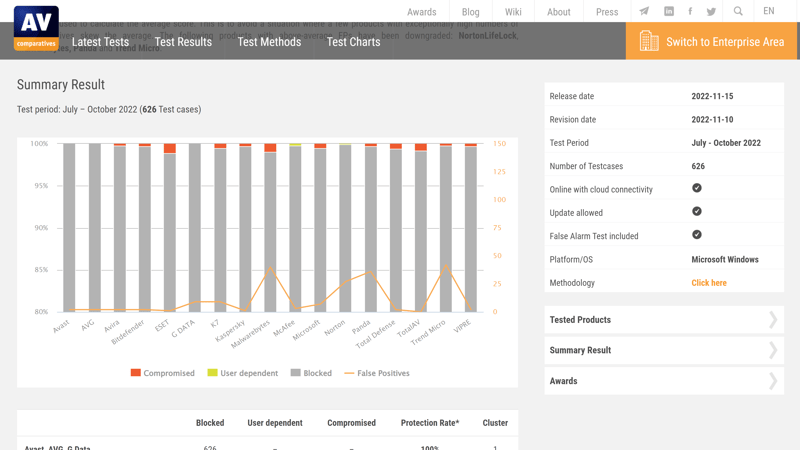Open the EN language selector
Viewport: 800px width, 450px height.
[x=768, y=11]
